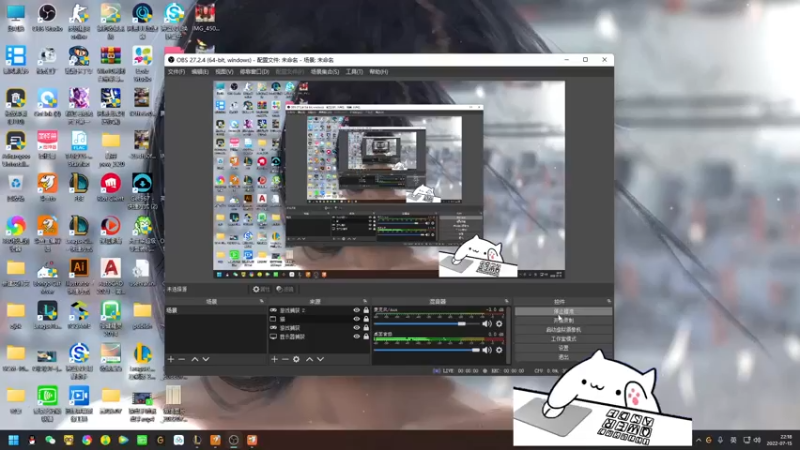Remove selected scene with minus icon

(x=182, y=359)
